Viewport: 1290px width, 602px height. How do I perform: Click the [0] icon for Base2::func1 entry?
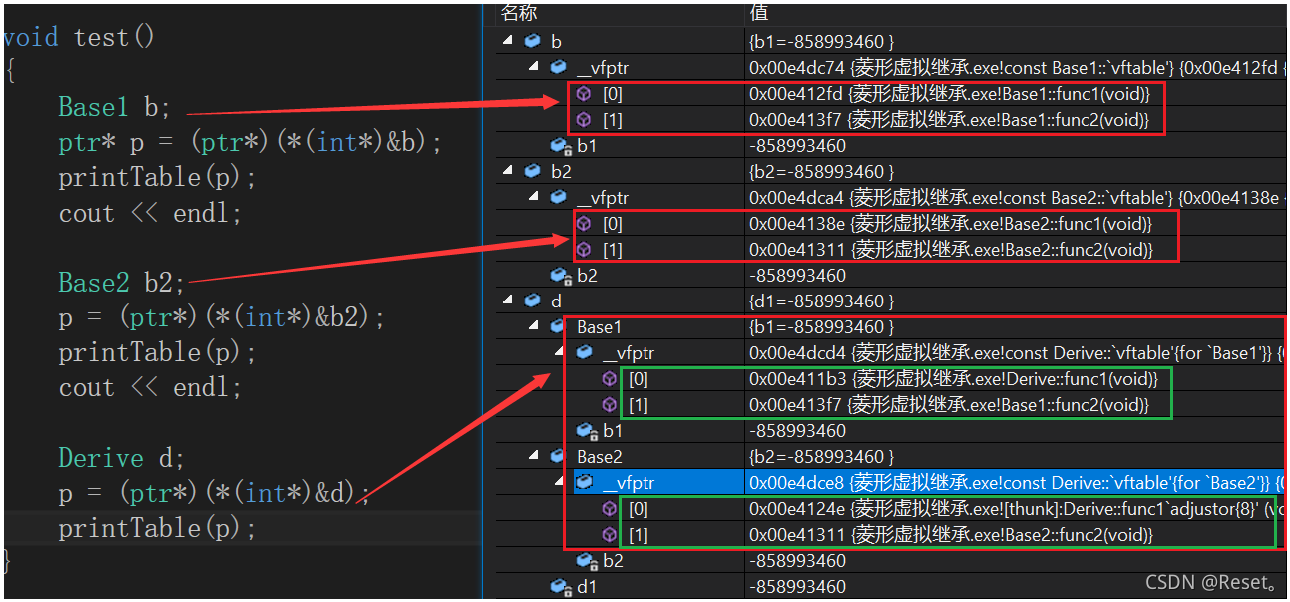[x=584, y=223]
